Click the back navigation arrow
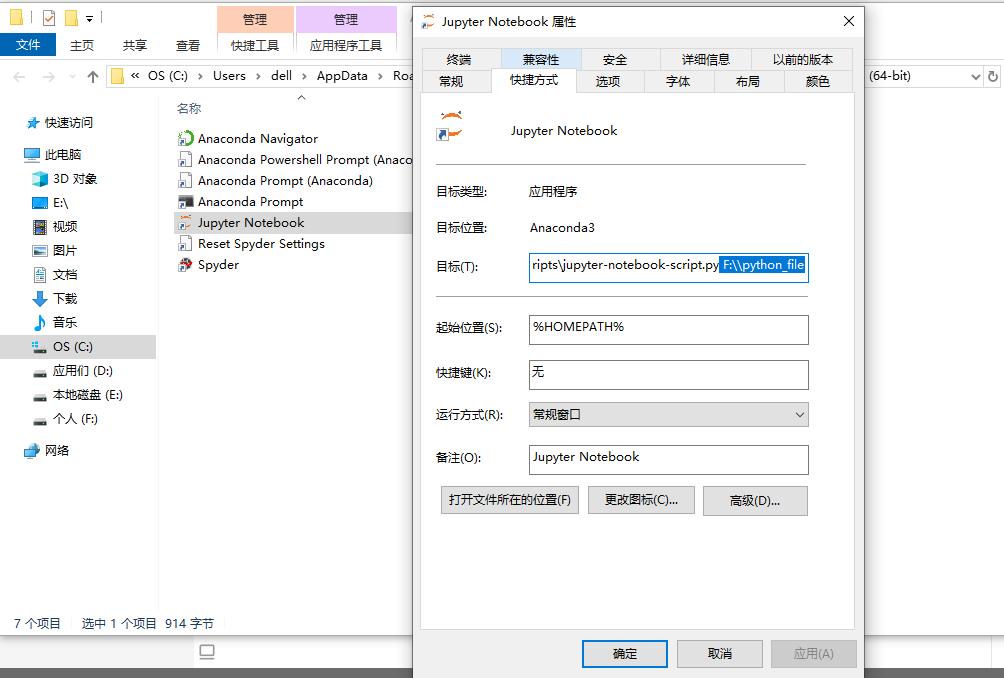The width and height of the screenshot is (1004, 678). point(17,75)
